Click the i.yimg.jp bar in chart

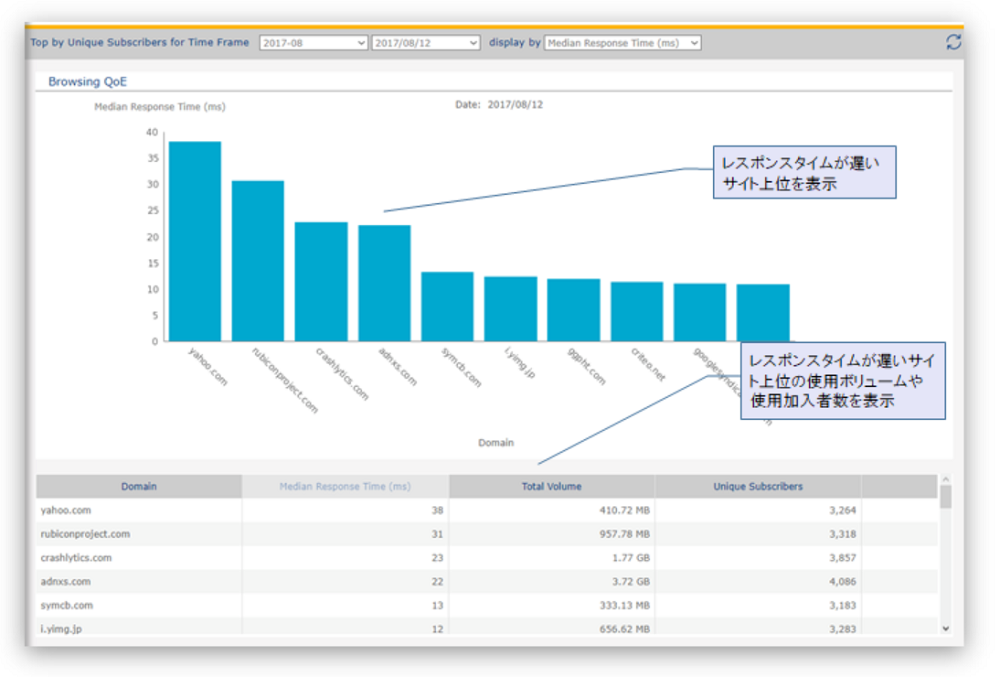(510, 309)
